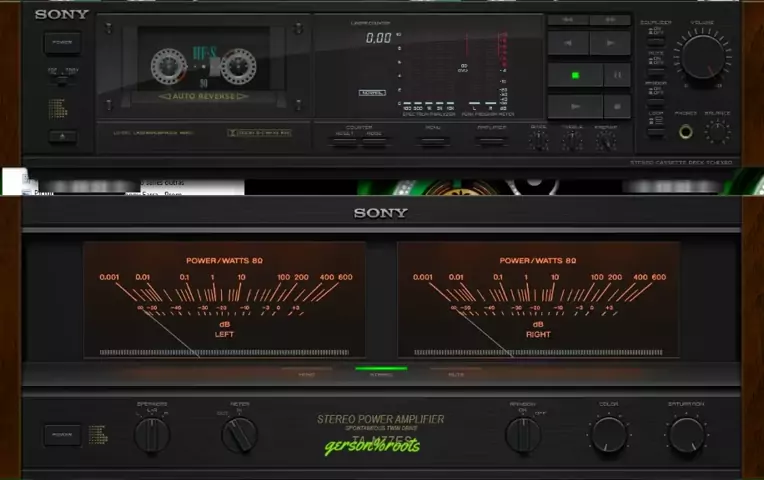Toggle the Loop switch
The height and width of the screenshot is (480, 764).
pos(656,132)
